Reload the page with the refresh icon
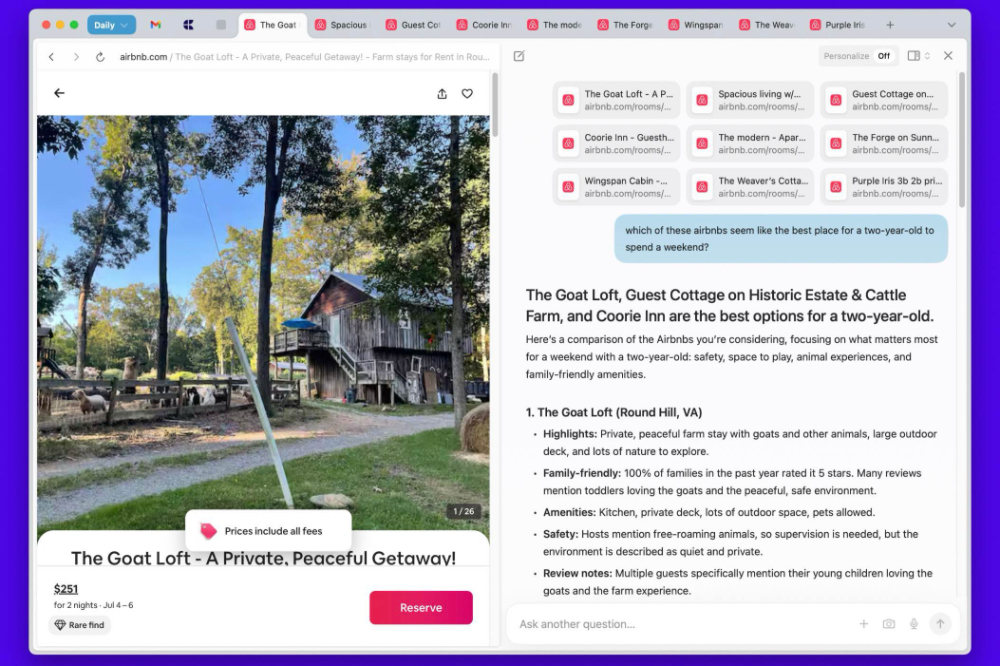 100,57
